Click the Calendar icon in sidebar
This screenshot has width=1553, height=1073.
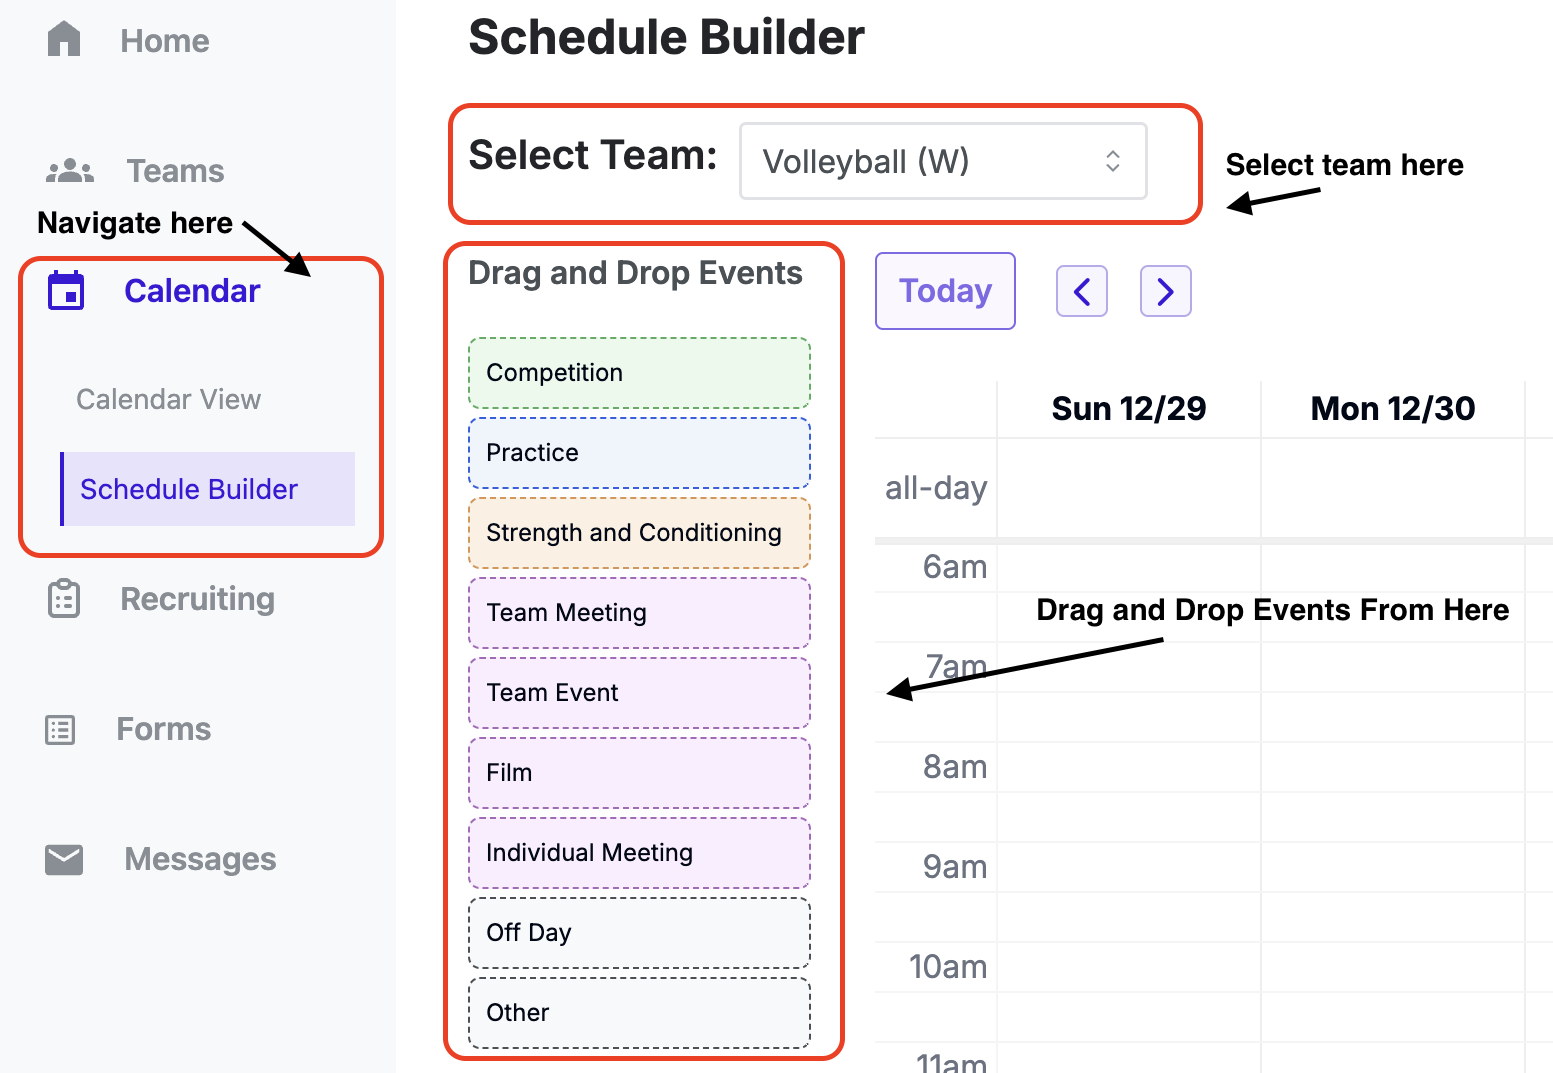(x=67, y=291)
